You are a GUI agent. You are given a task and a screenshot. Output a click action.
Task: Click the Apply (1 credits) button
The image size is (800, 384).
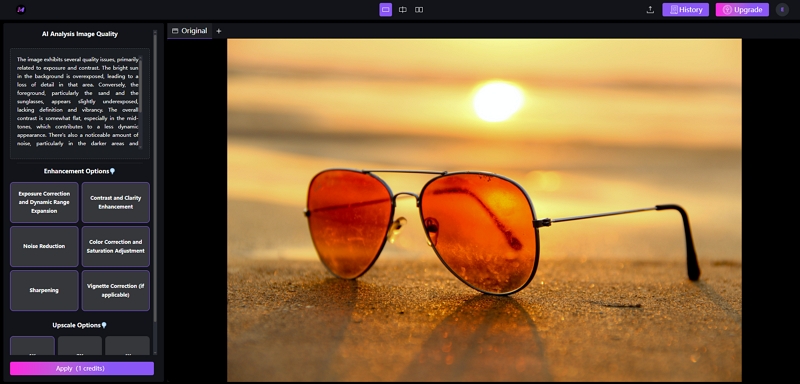pyautogui.click(x=82, y=368)
